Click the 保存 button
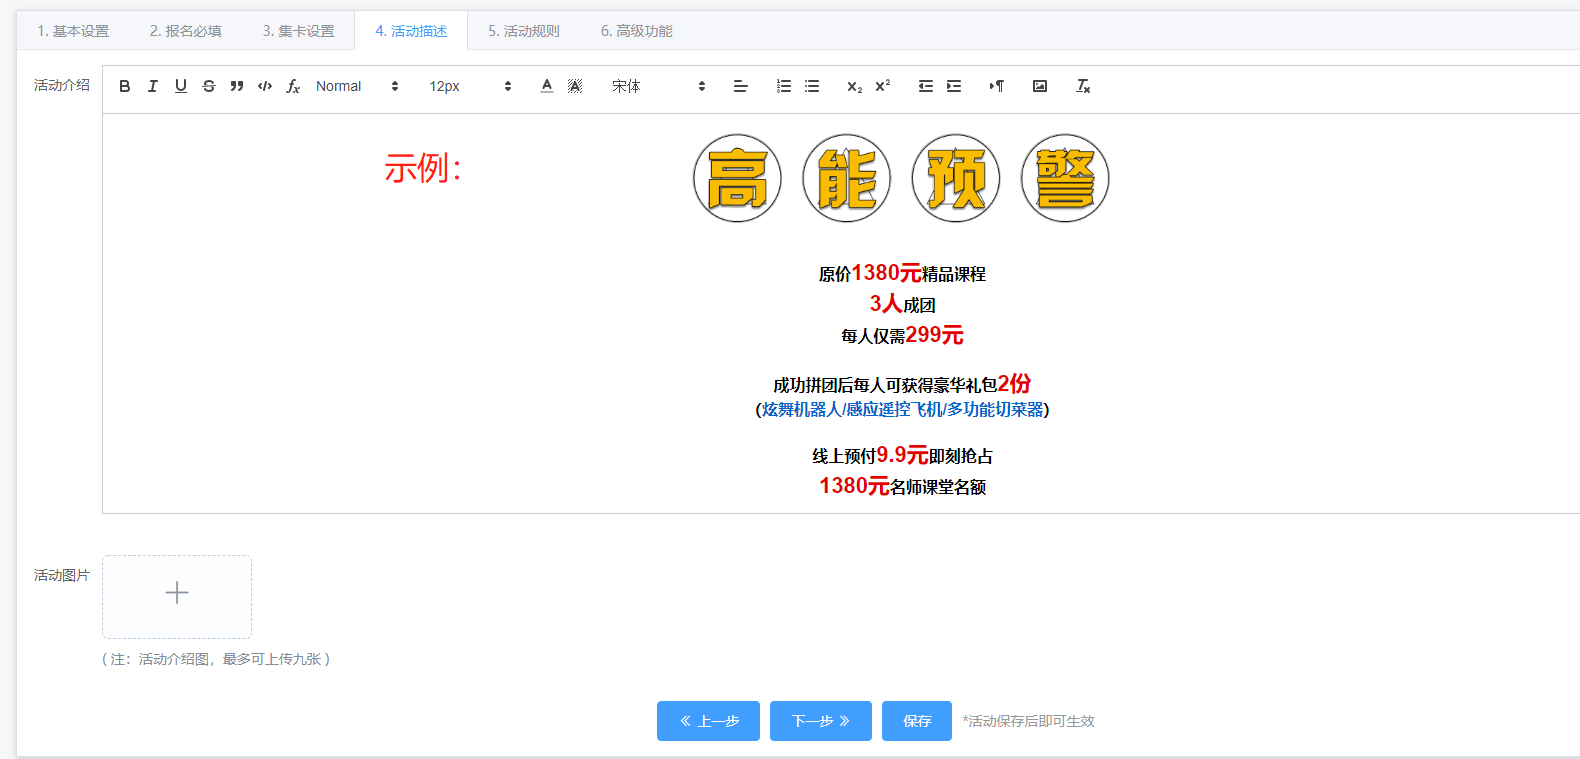Screen dimensions: 1580x759 (x=917, y=721)
